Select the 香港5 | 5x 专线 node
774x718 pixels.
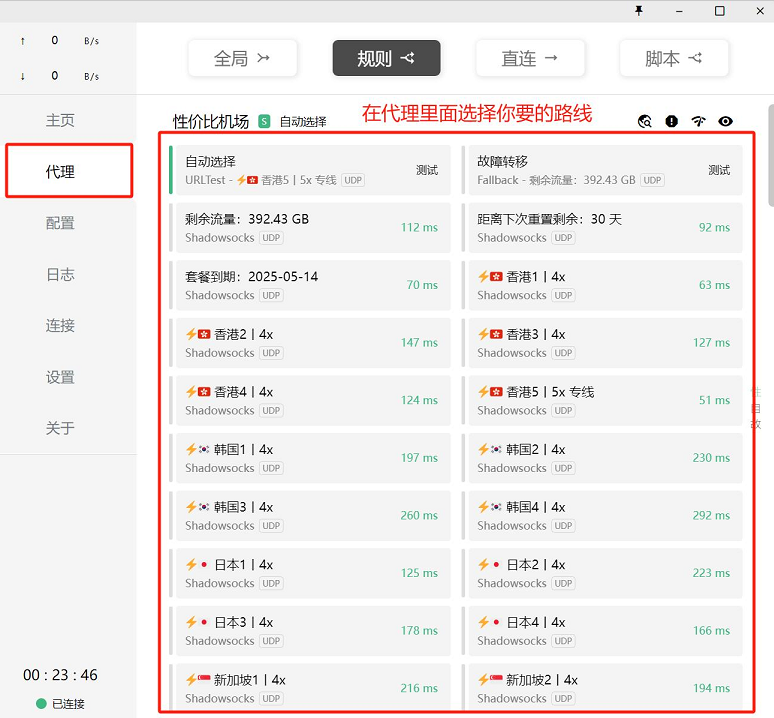click(x=602, y=400)
